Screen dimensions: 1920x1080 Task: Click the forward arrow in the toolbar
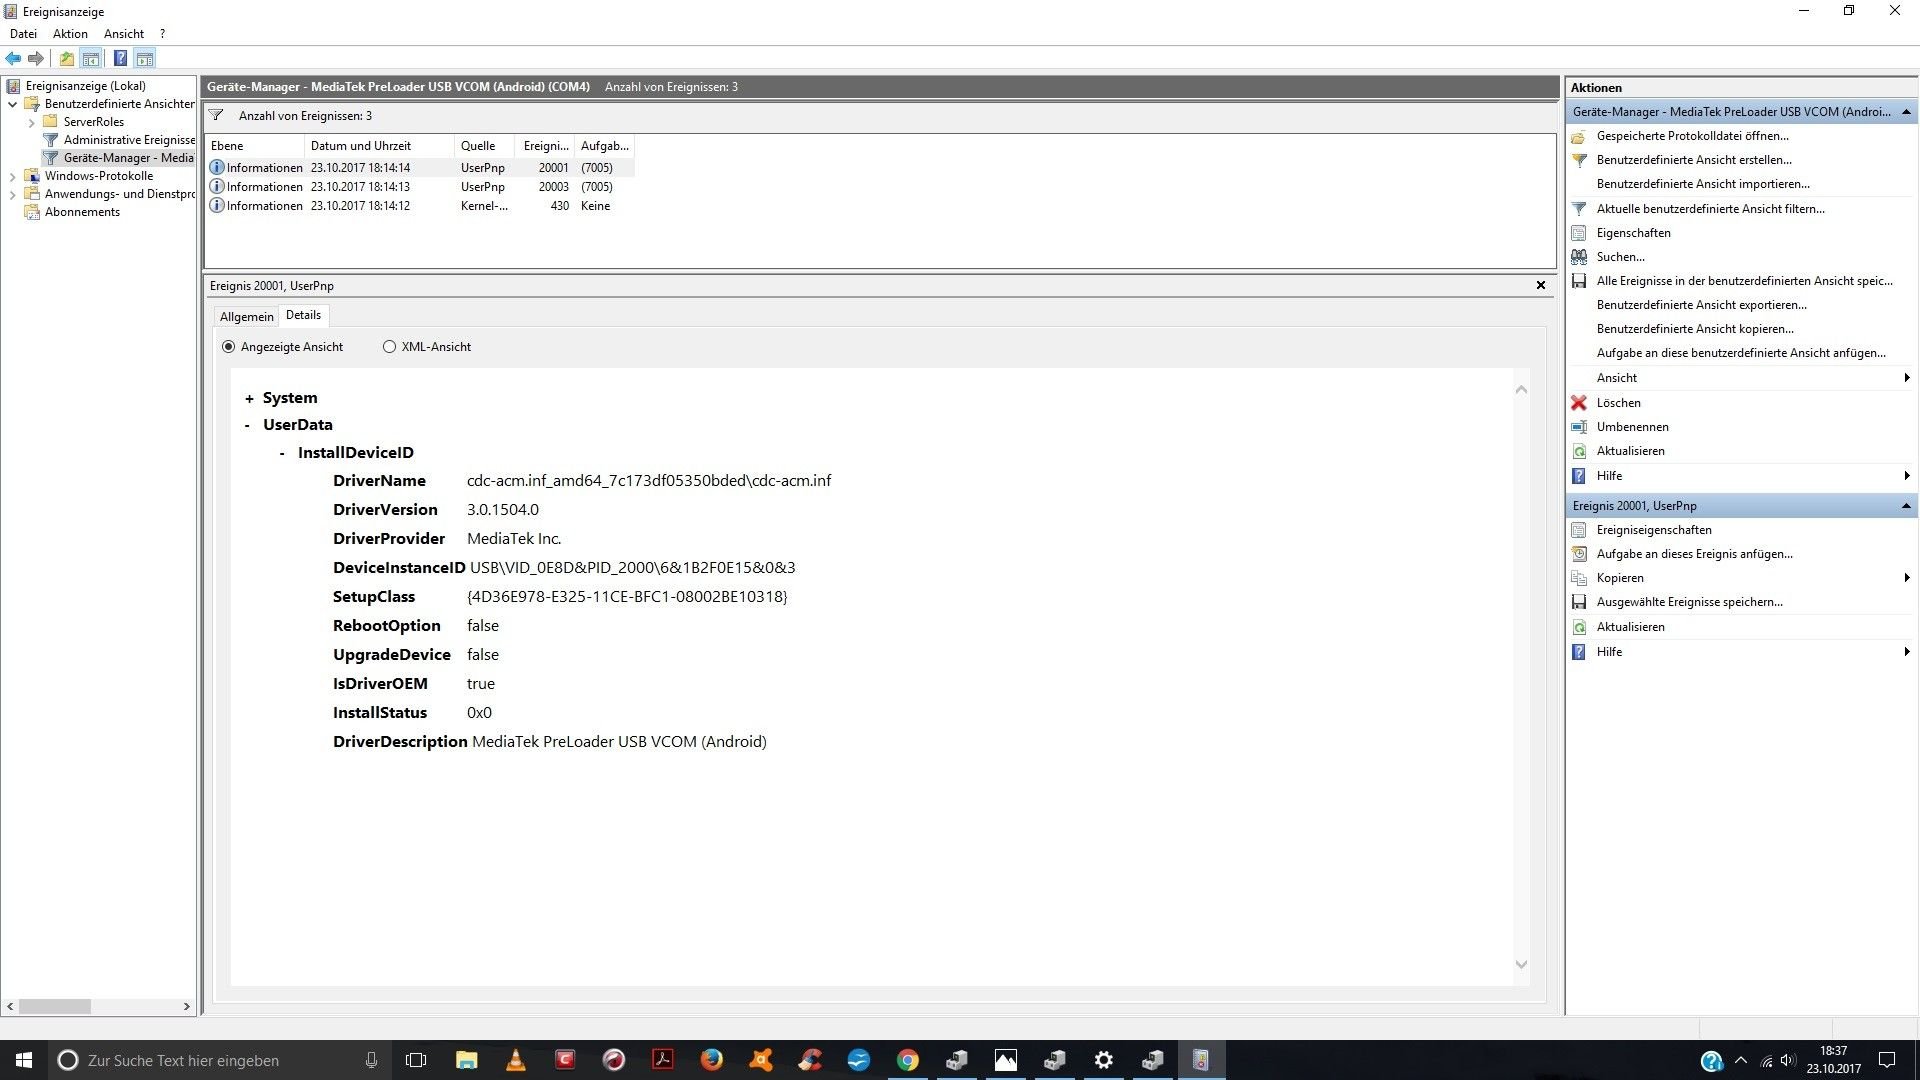coord(36,58)
